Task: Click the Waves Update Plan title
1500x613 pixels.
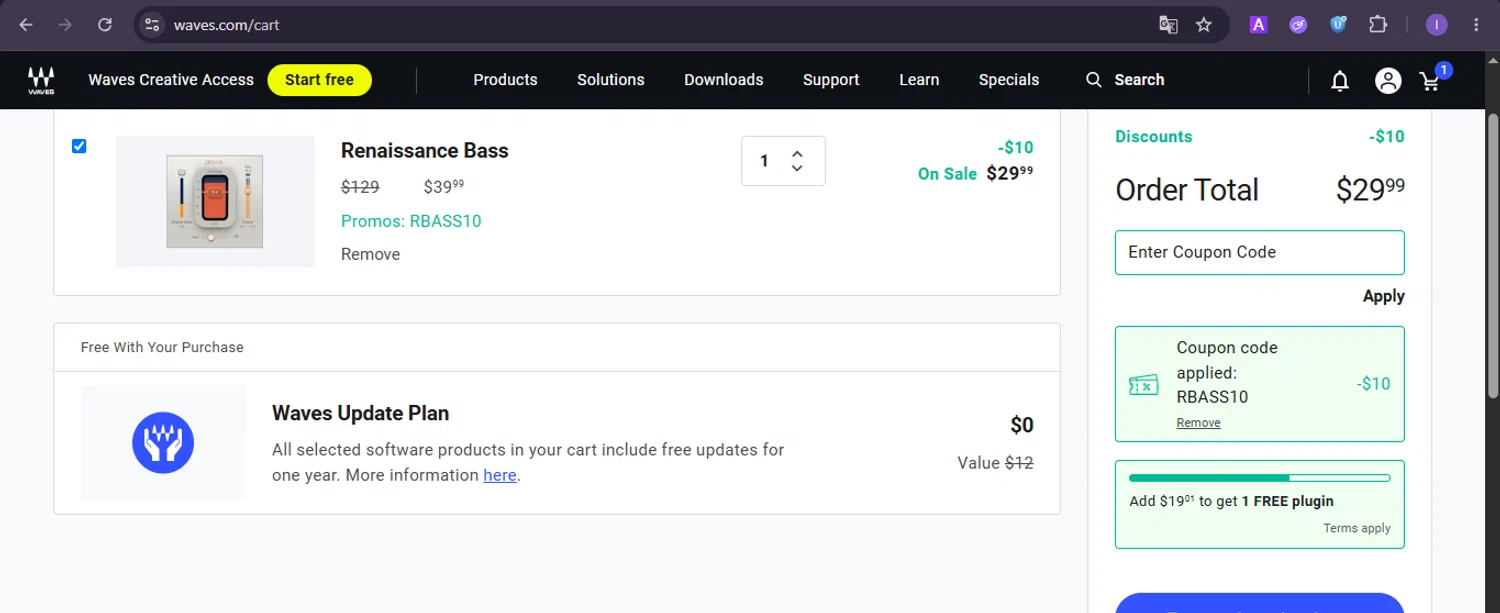Action: (360, 413)
